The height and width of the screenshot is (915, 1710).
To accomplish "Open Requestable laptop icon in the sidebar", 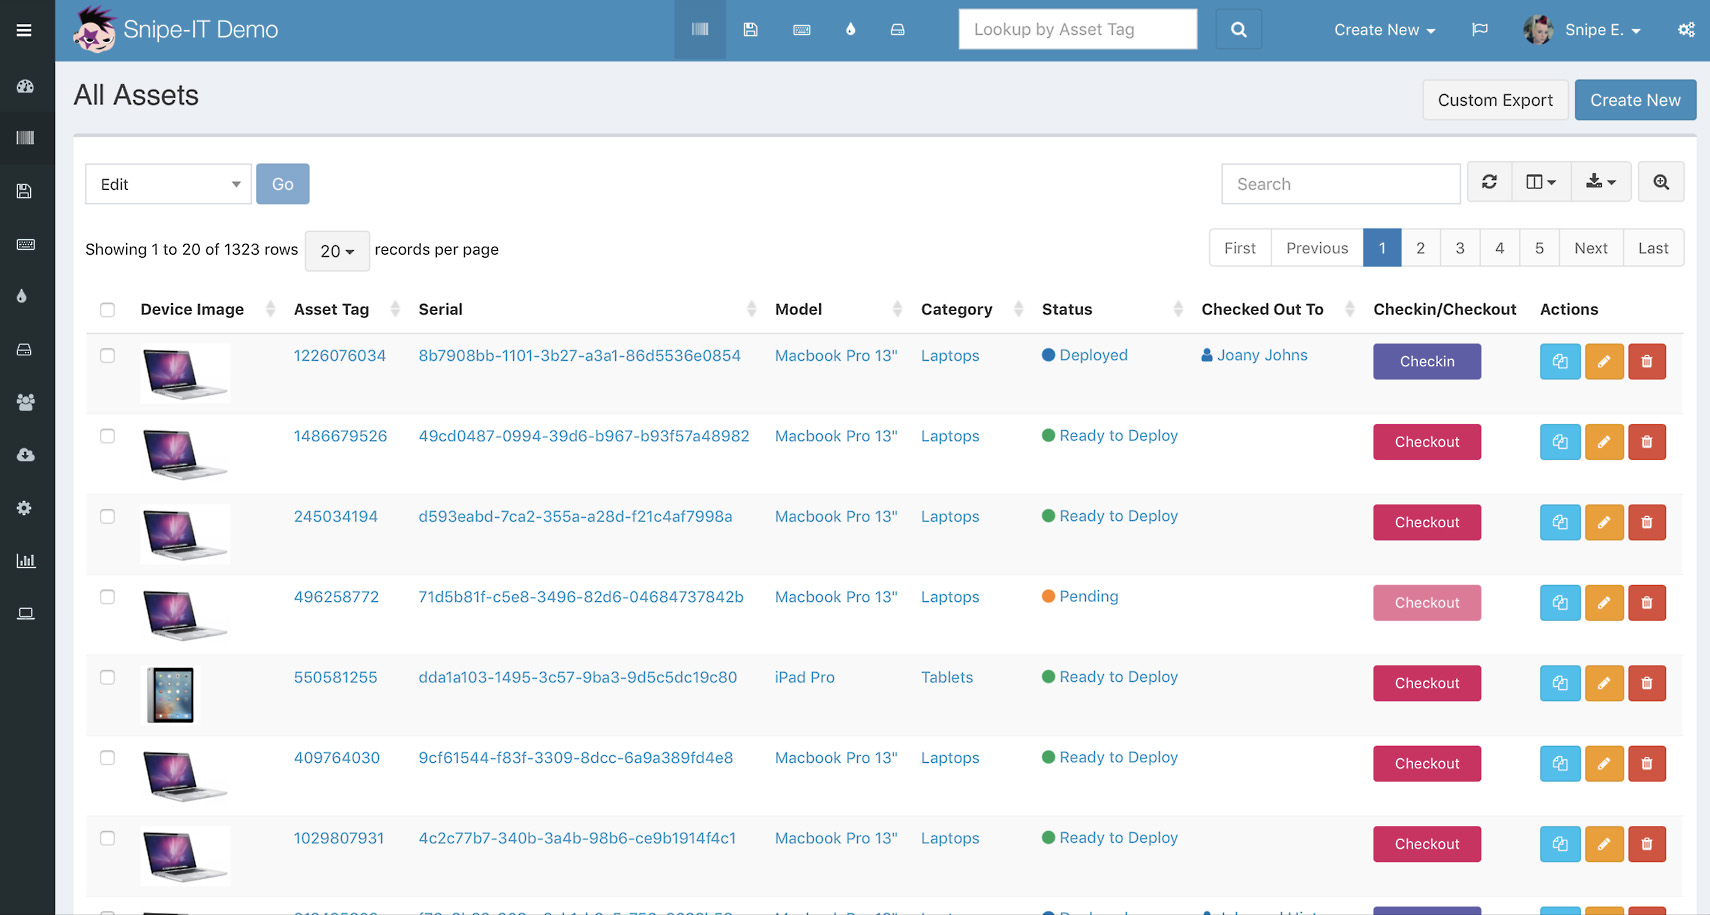I will pos(26,613).
